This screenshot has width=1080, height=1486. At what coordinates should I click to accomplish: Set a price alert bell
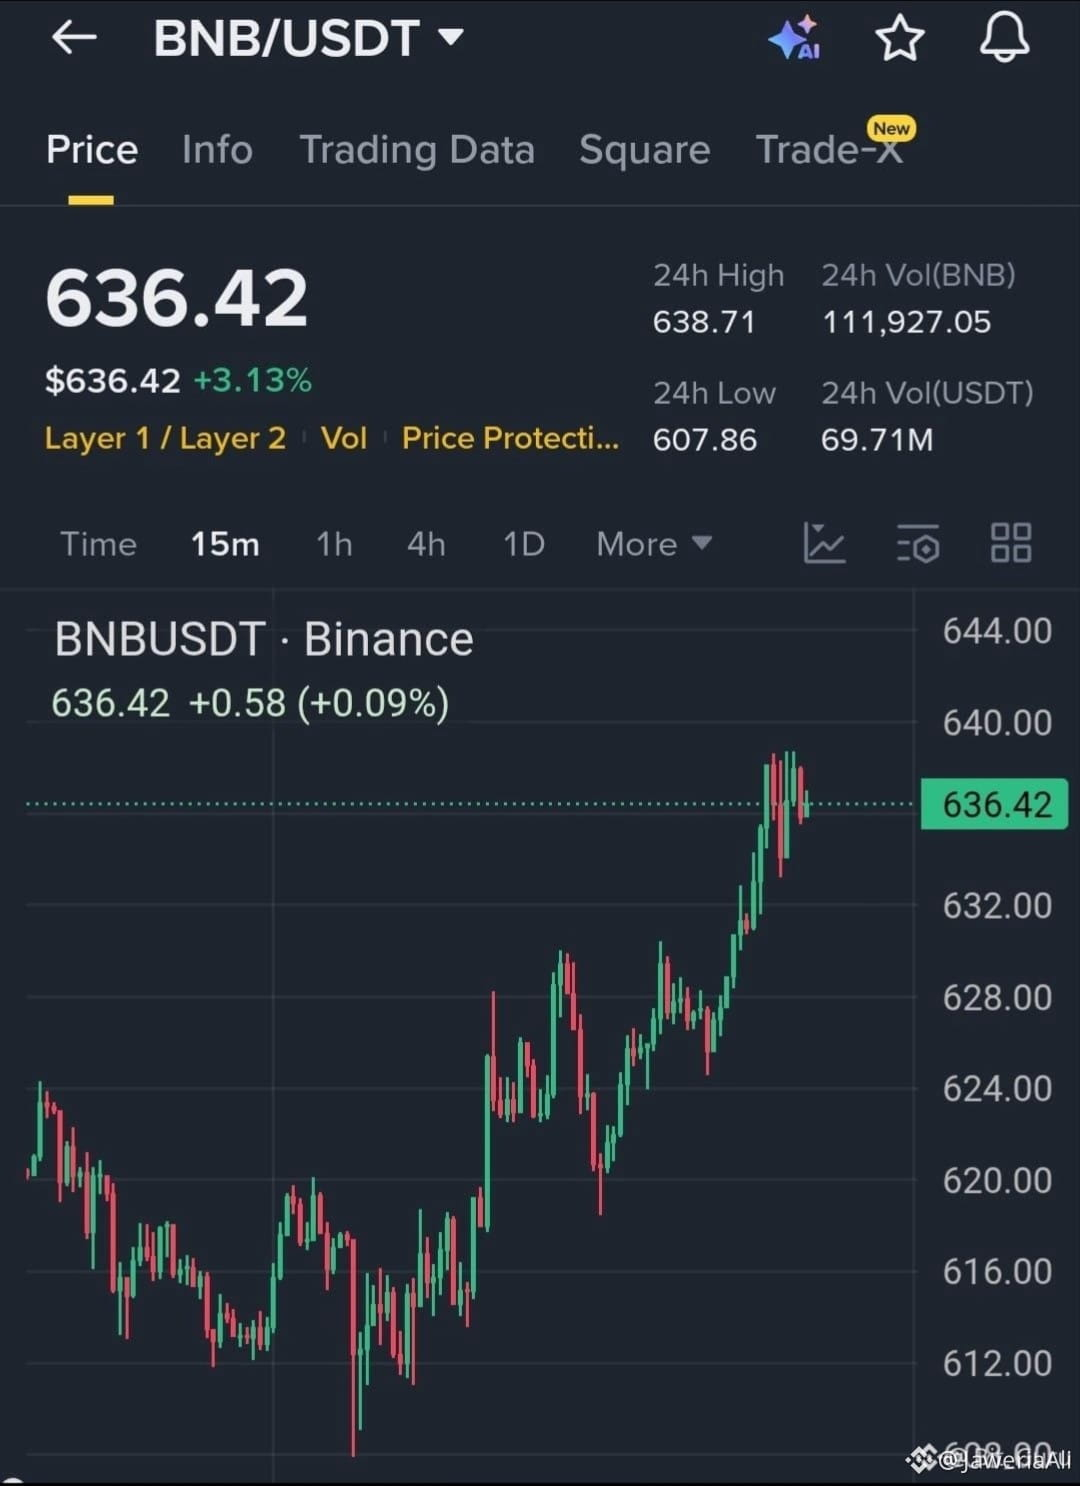[1004, 38]
